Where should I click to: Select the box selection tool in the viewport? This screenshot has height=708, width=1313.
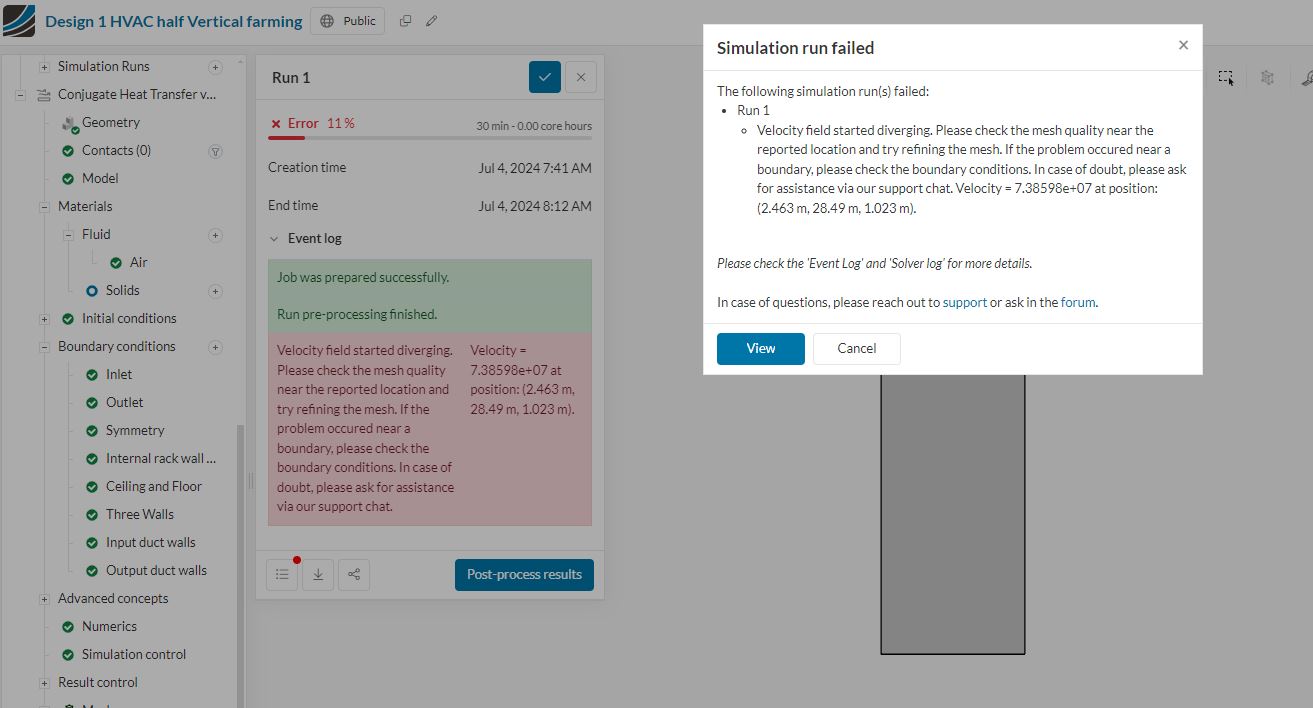point(1226,77)
